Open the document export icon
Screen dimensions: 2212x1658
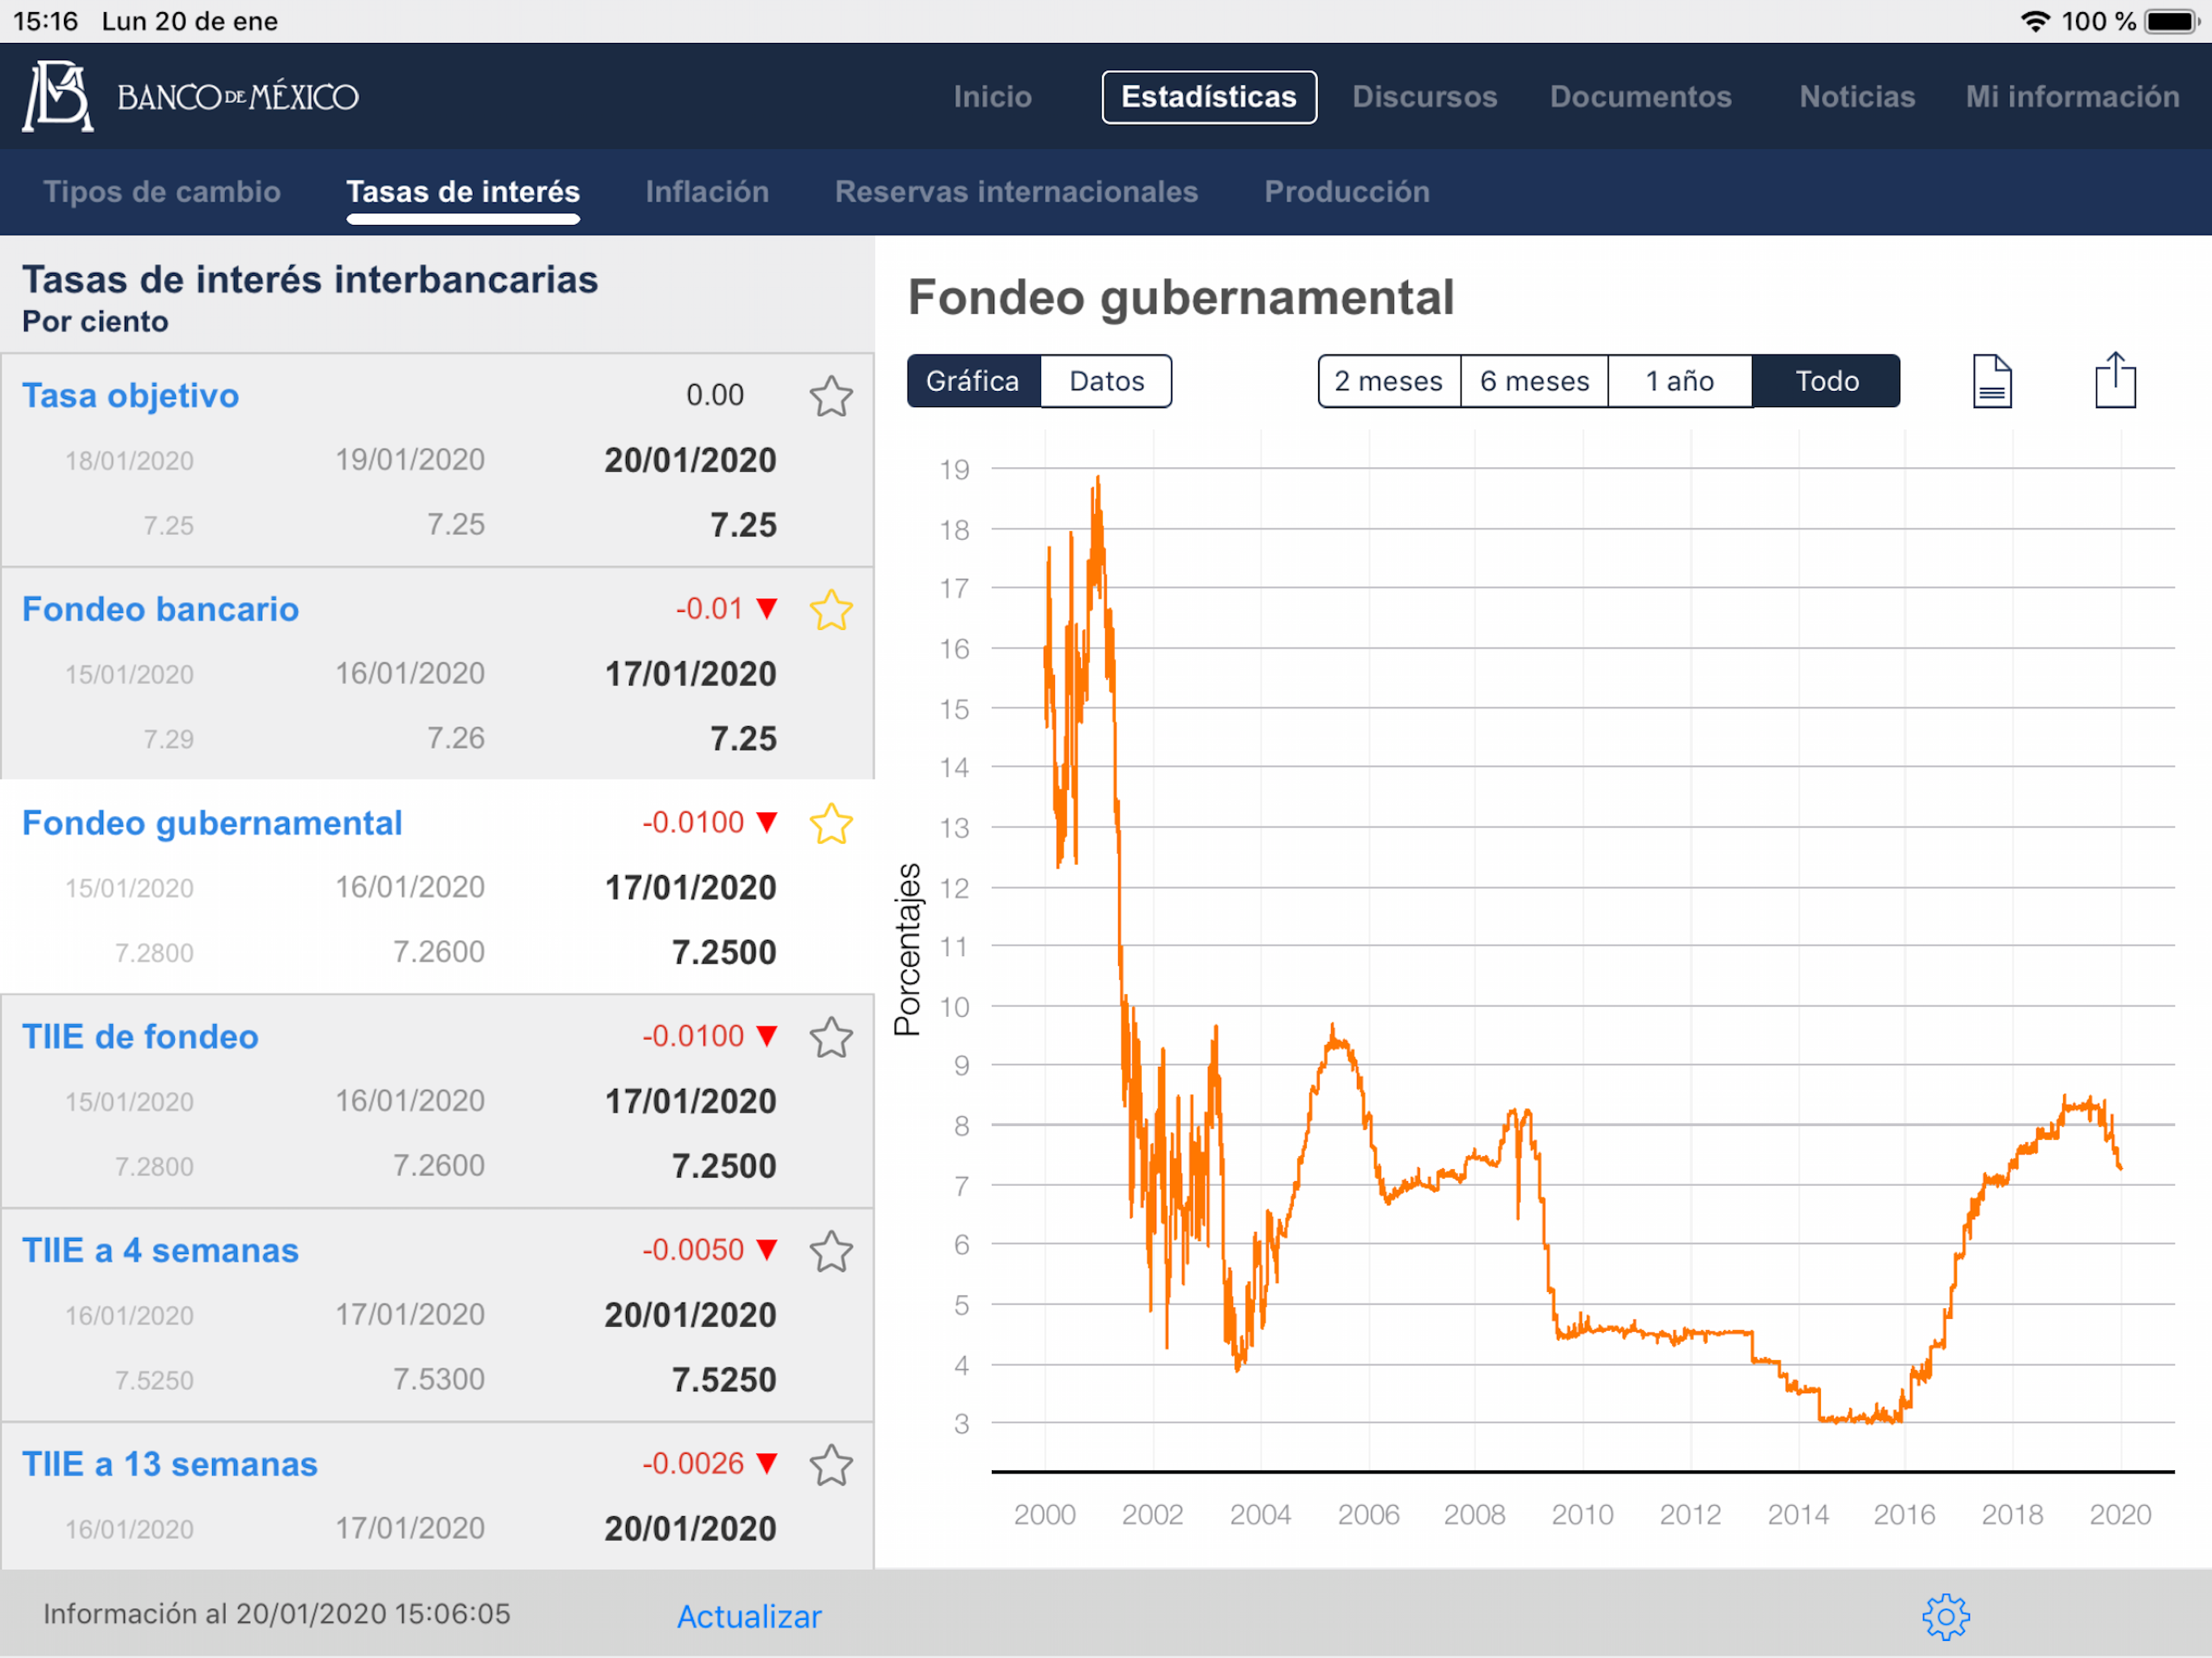coord(1992,381)
